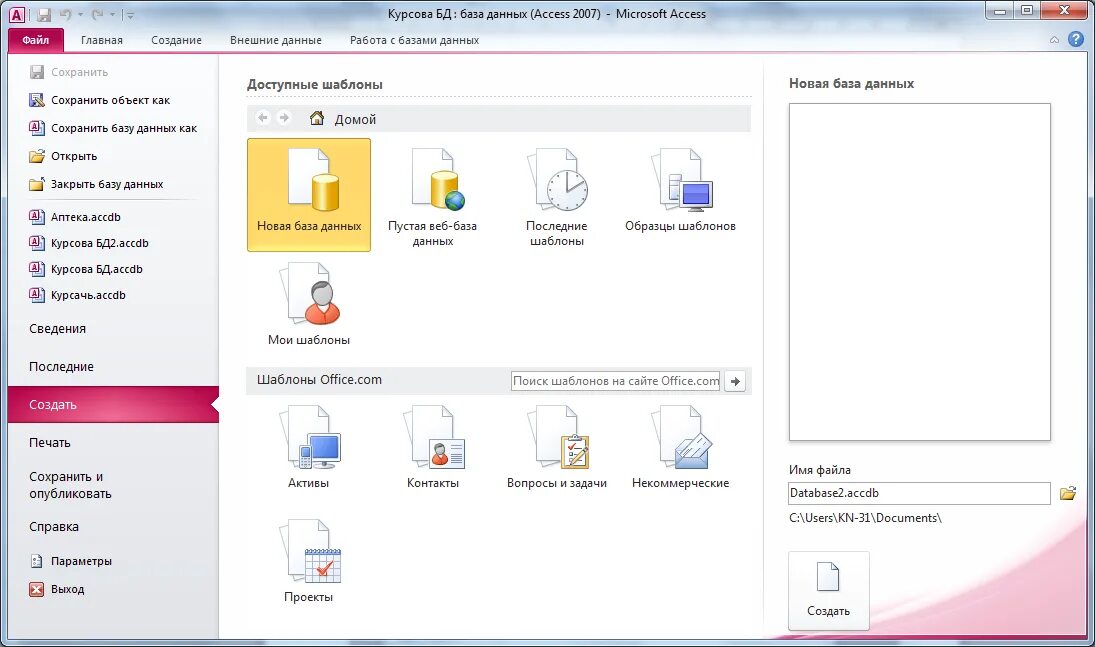
Task: Select the Проекты template
Action: point(309,561)
